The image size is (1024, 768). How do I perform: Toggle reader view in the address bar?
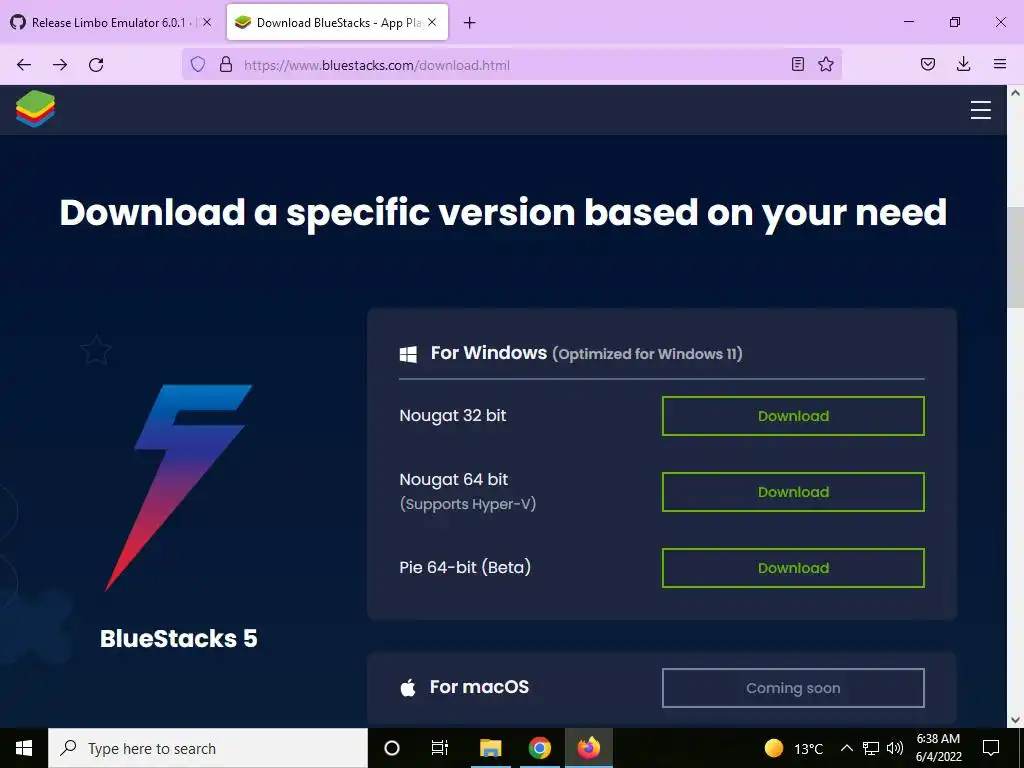tap(797, 64)
